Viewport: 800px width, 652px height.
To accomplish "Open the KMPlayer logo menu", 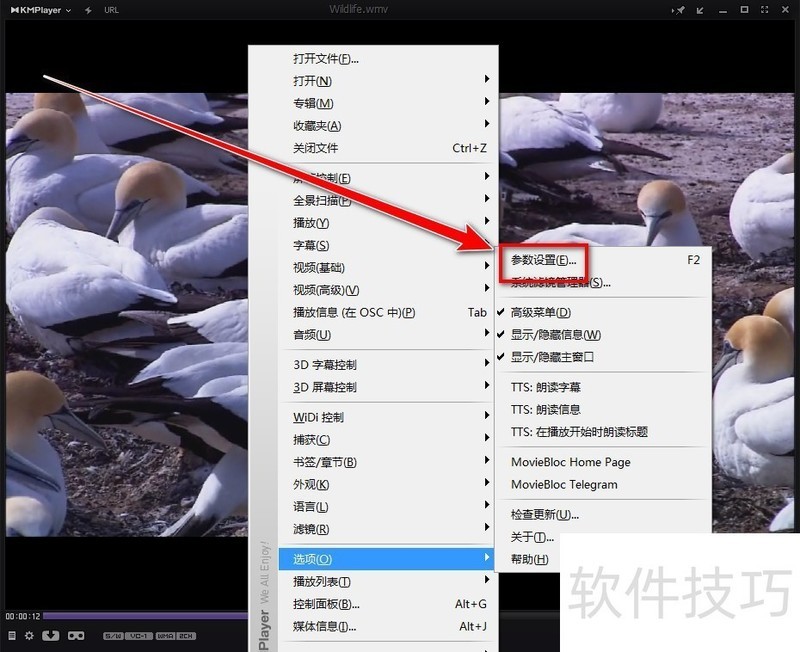I will (30, 10).
